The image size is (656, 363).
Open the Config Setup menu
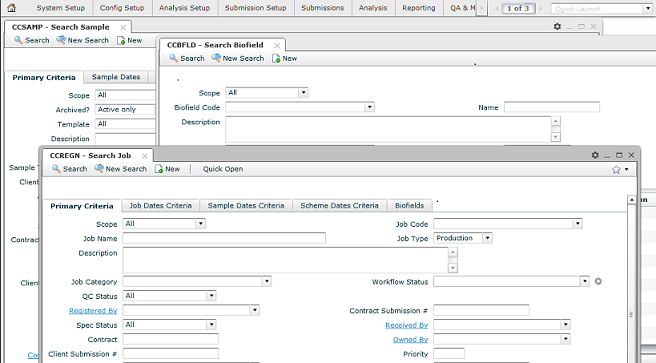(x=122, y=8)
